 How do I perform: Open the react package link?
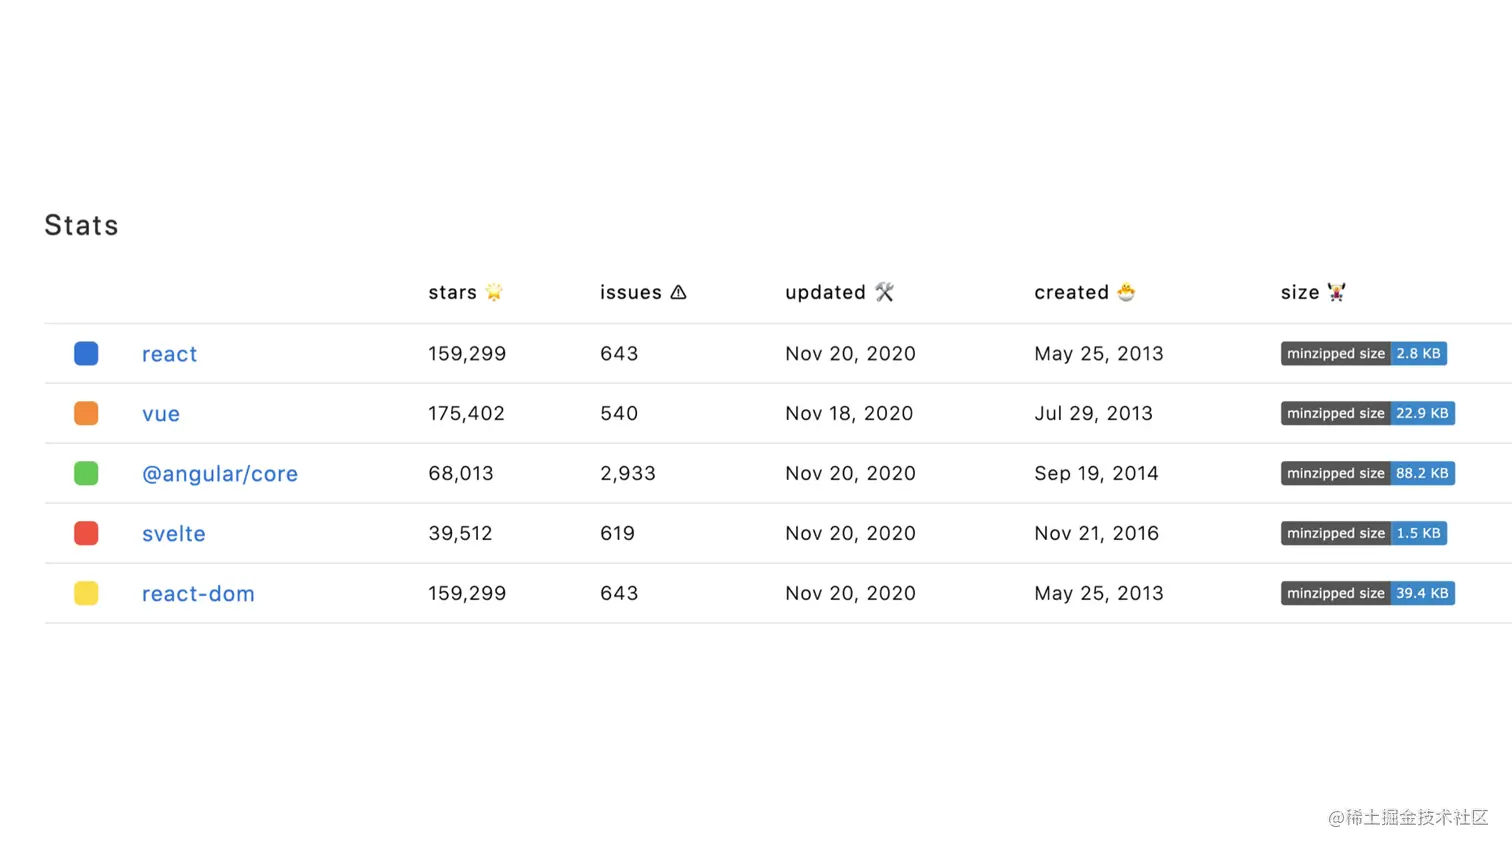tap(169, 354)
